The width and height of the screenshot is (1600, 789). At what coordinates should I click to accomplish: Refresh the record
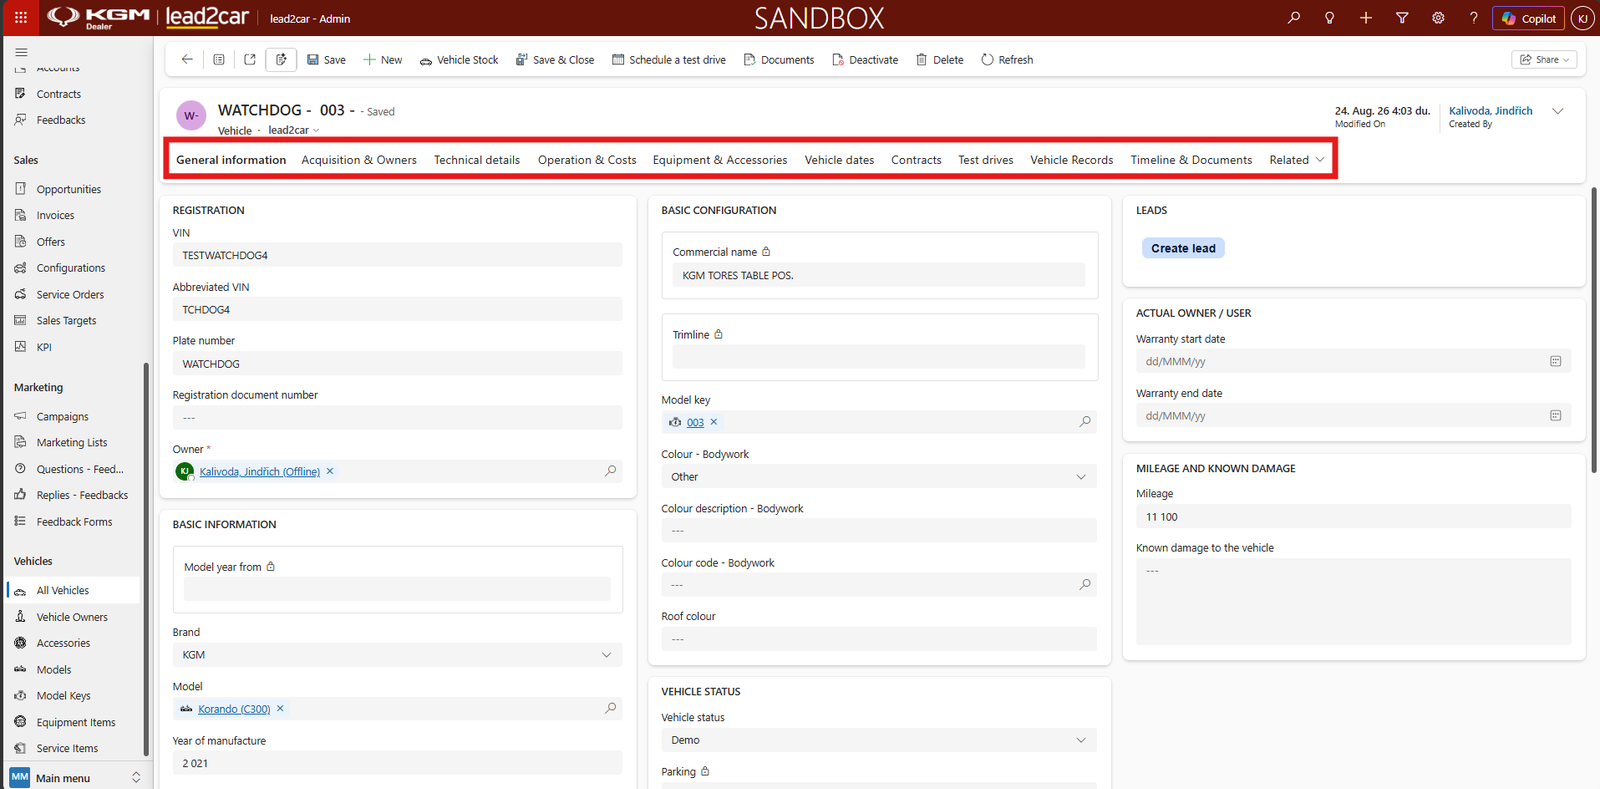tap(1007, 60)
